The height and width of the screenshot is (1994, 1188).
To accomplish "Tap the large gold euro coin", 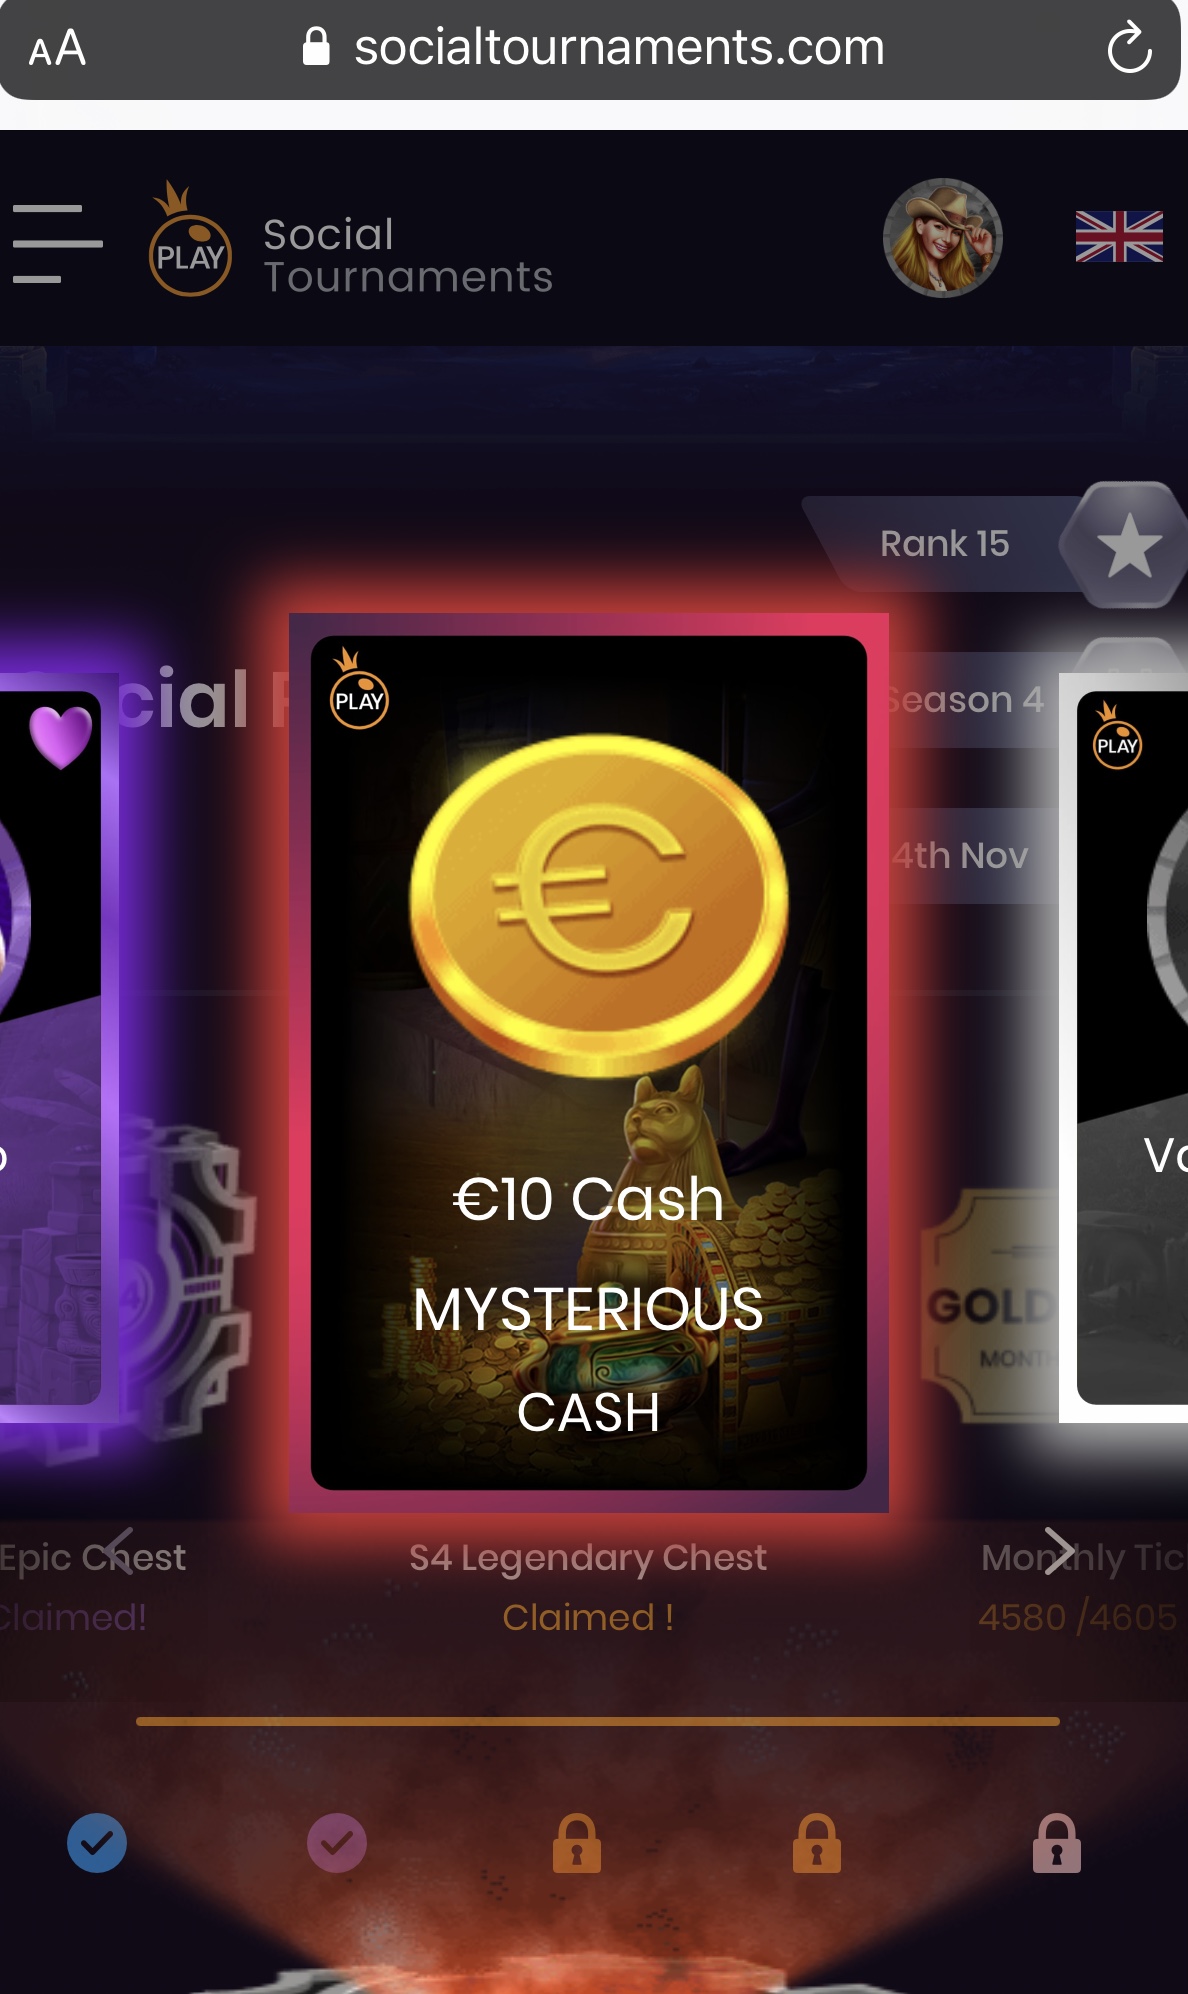I will (599, 905).
